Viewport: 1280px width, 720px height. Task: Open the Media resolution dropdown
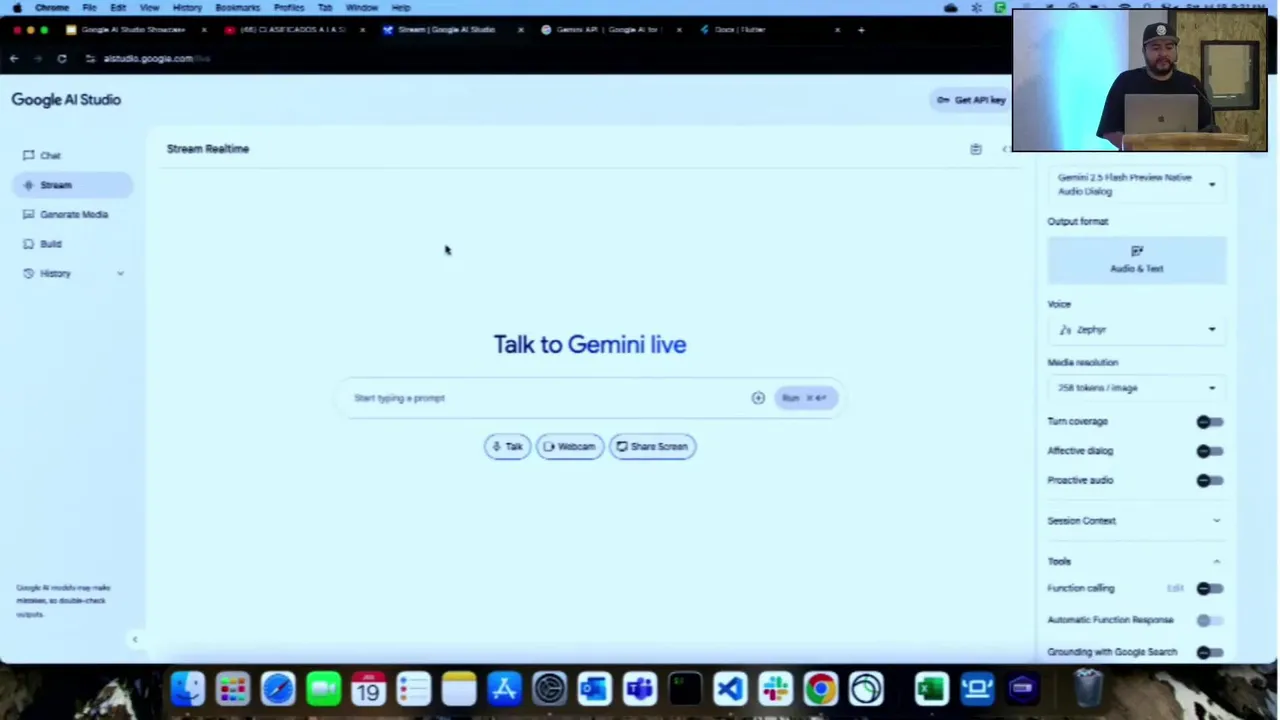[x=1137, y=388]
